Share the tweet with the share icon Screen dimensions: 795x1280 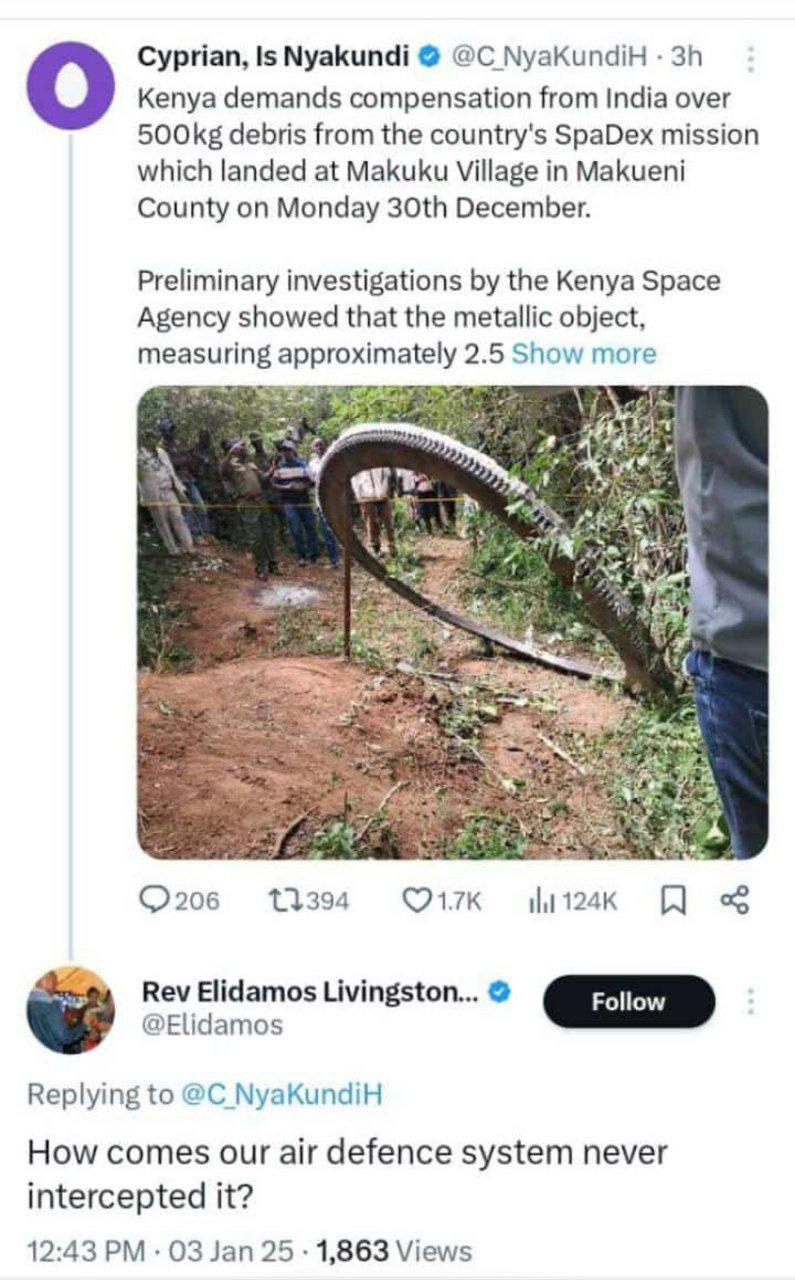pos(735,901)
